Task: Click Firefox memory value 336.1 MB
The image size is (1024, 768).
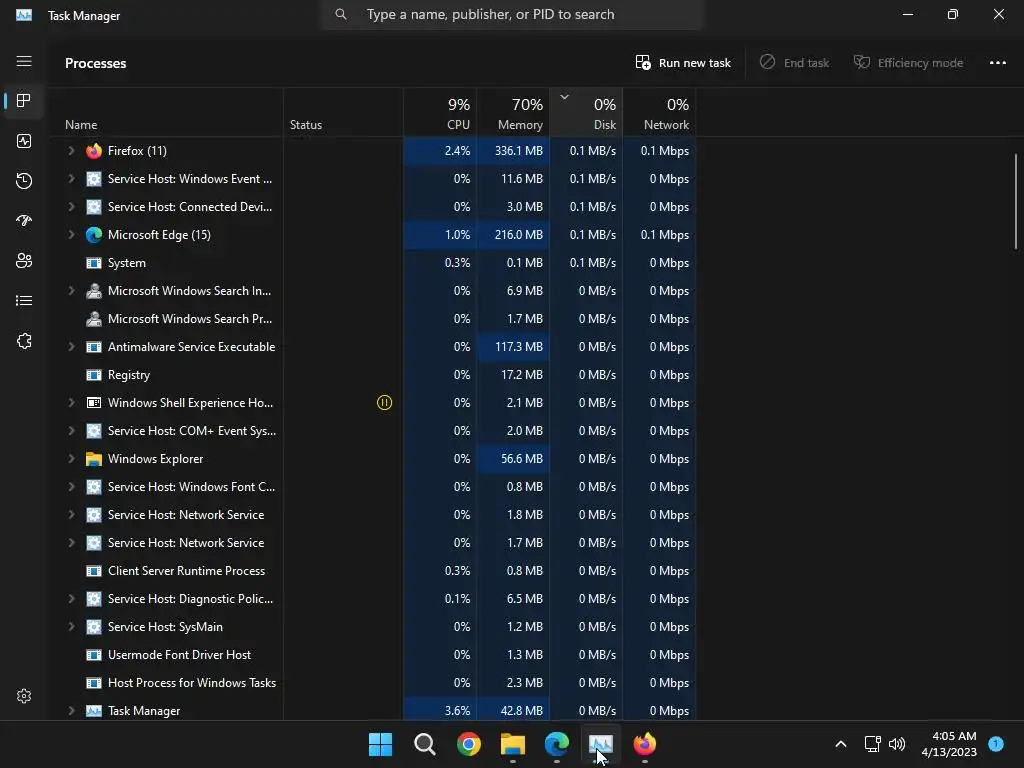Action: click(519, 151)
